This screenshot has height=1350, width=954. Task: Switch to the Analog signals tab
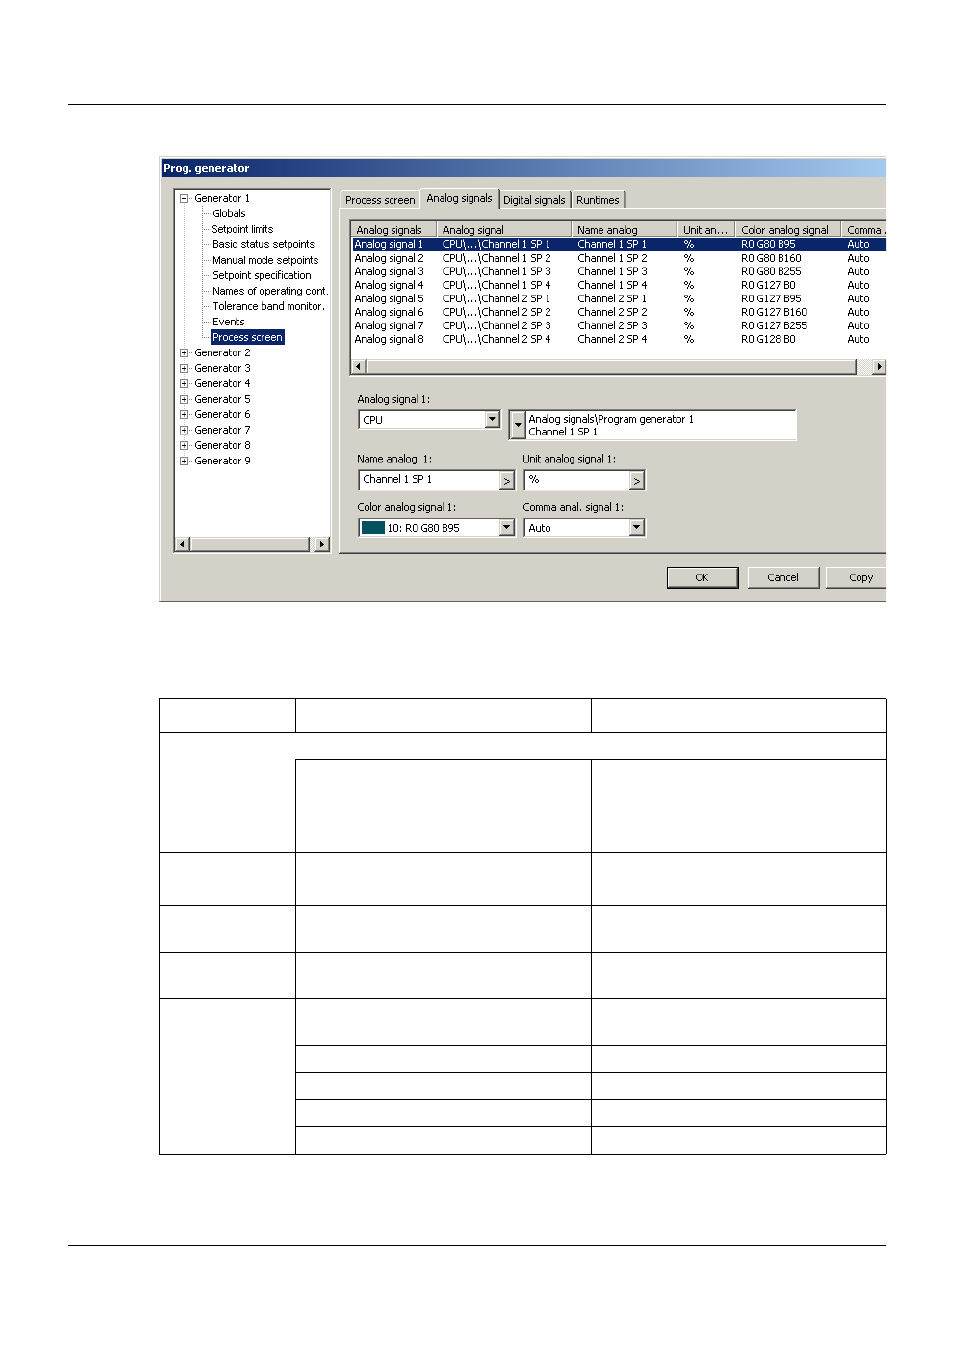coord(459,198)
